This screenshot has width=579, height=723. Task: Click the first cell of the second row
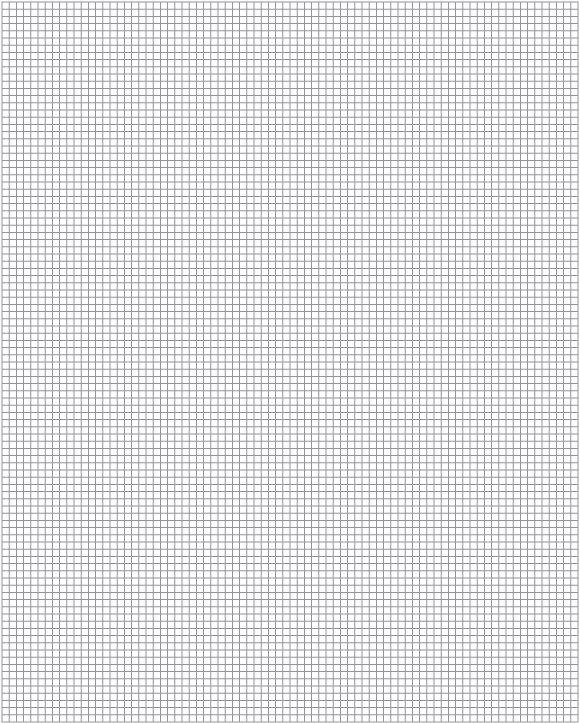coord(6,12)
